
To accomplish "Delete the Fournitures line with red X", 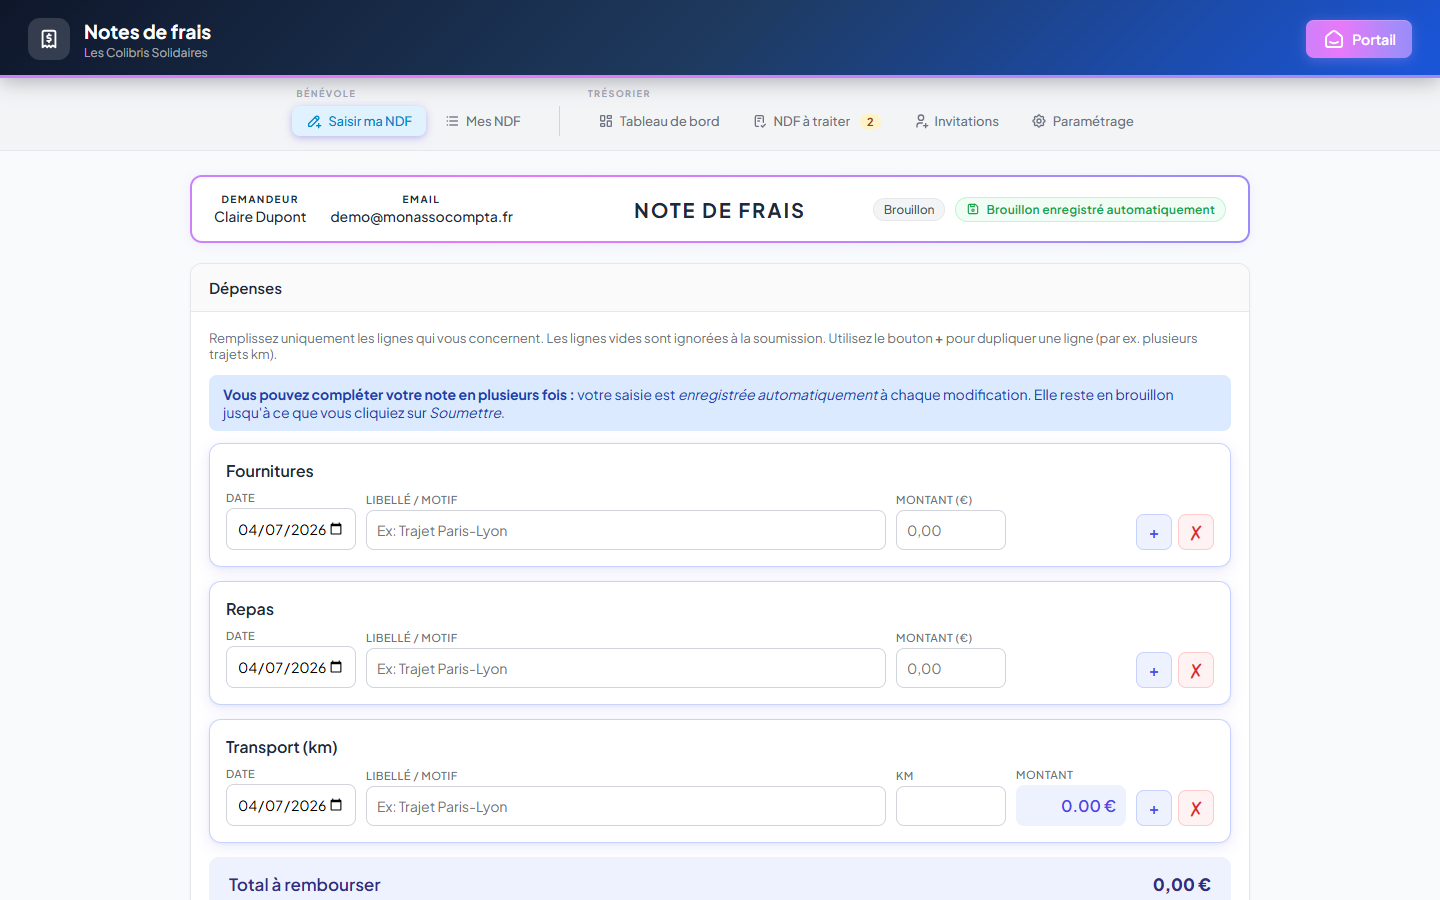I will (1196, 532).
